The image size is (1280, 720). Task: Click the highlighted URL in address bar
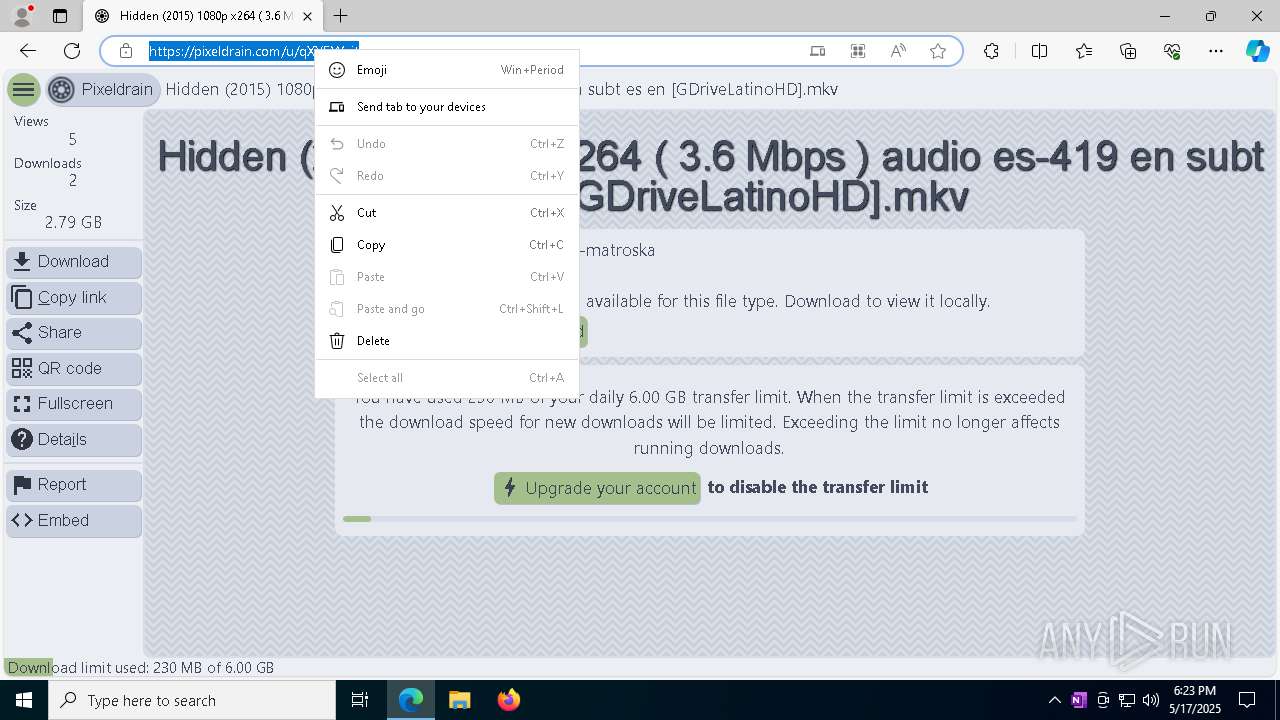254,51
